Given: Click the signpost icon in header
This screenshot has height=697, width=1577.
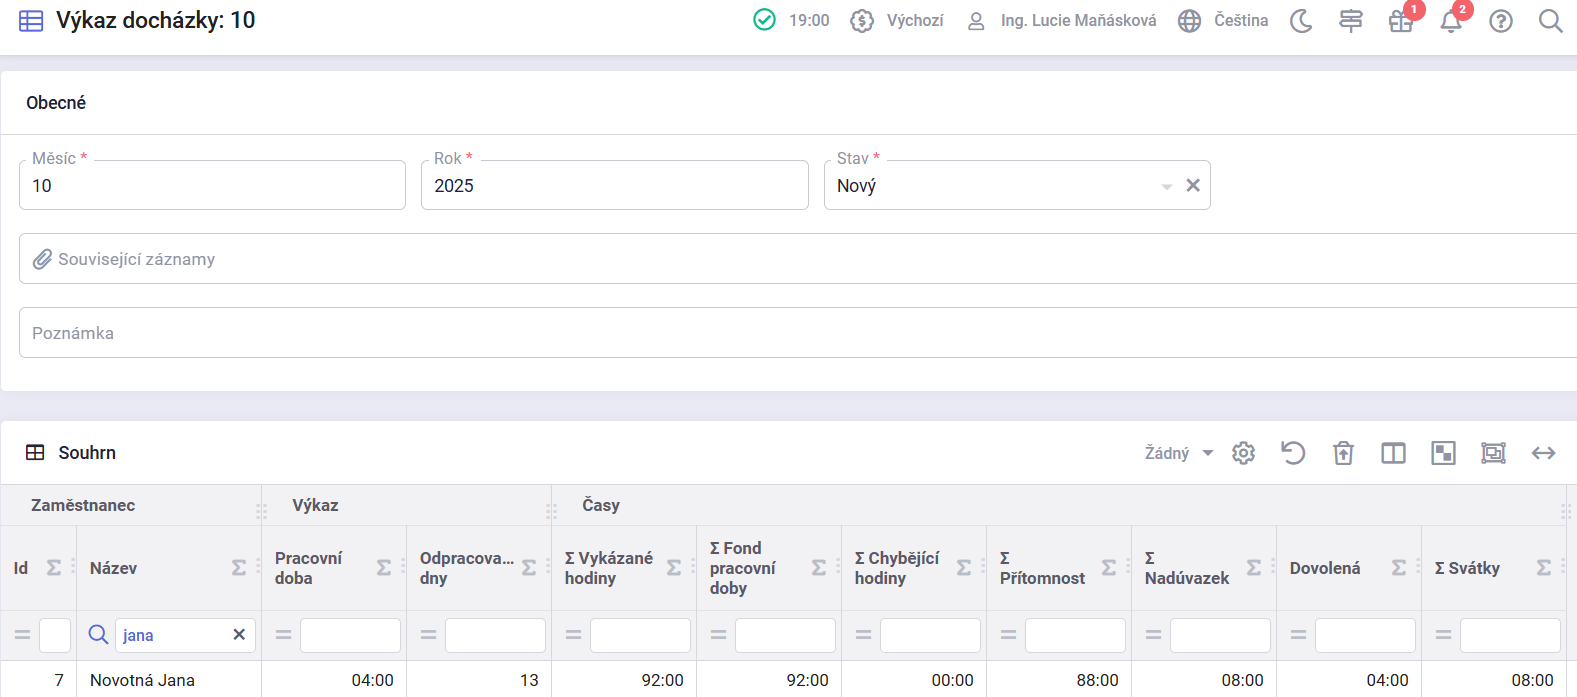Looking at the screenshot, I should (1350, 21).
